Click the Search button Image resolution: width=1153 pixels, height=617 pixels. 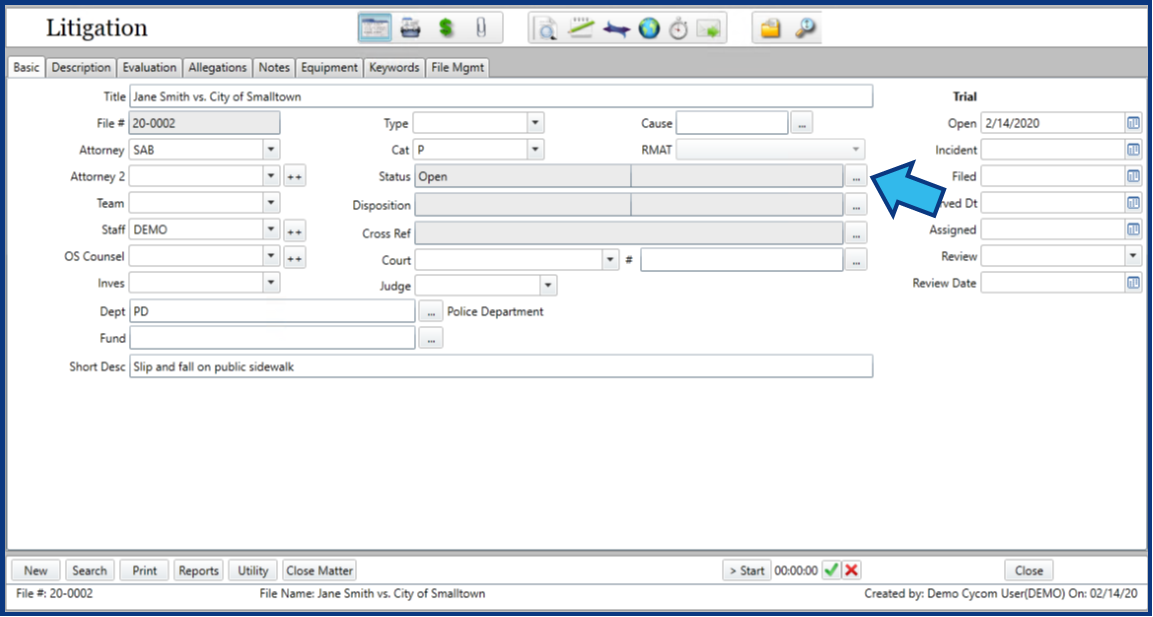(x=90, y=570)
